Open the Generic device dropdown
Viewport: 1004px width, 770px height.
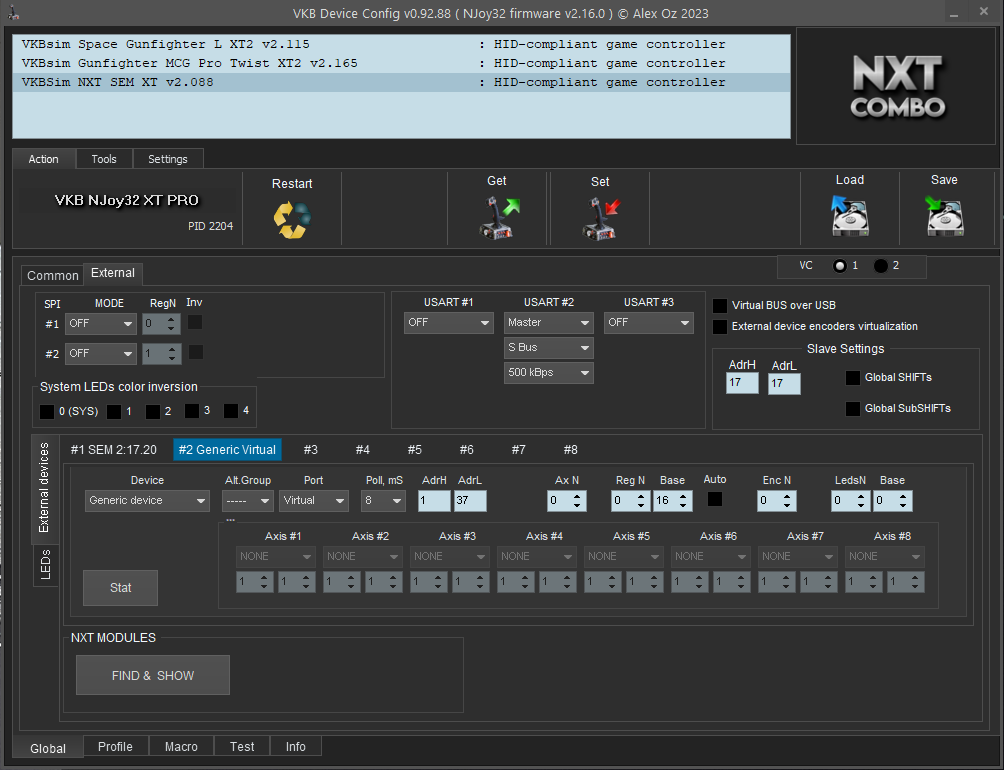point(147,501)
